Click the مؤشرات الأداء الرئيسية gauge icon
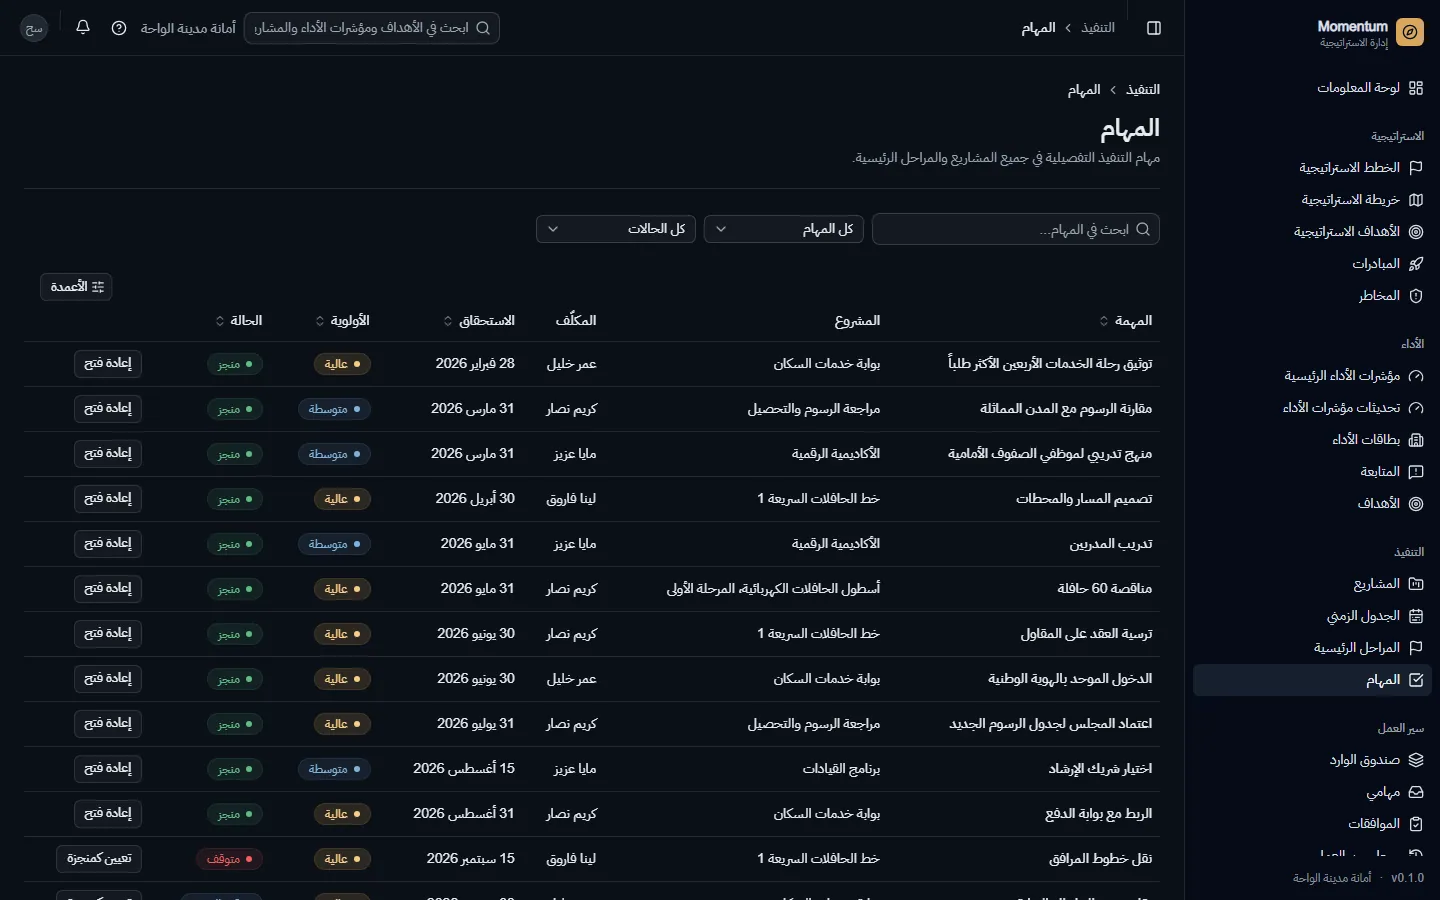 tap(1416, 376)
